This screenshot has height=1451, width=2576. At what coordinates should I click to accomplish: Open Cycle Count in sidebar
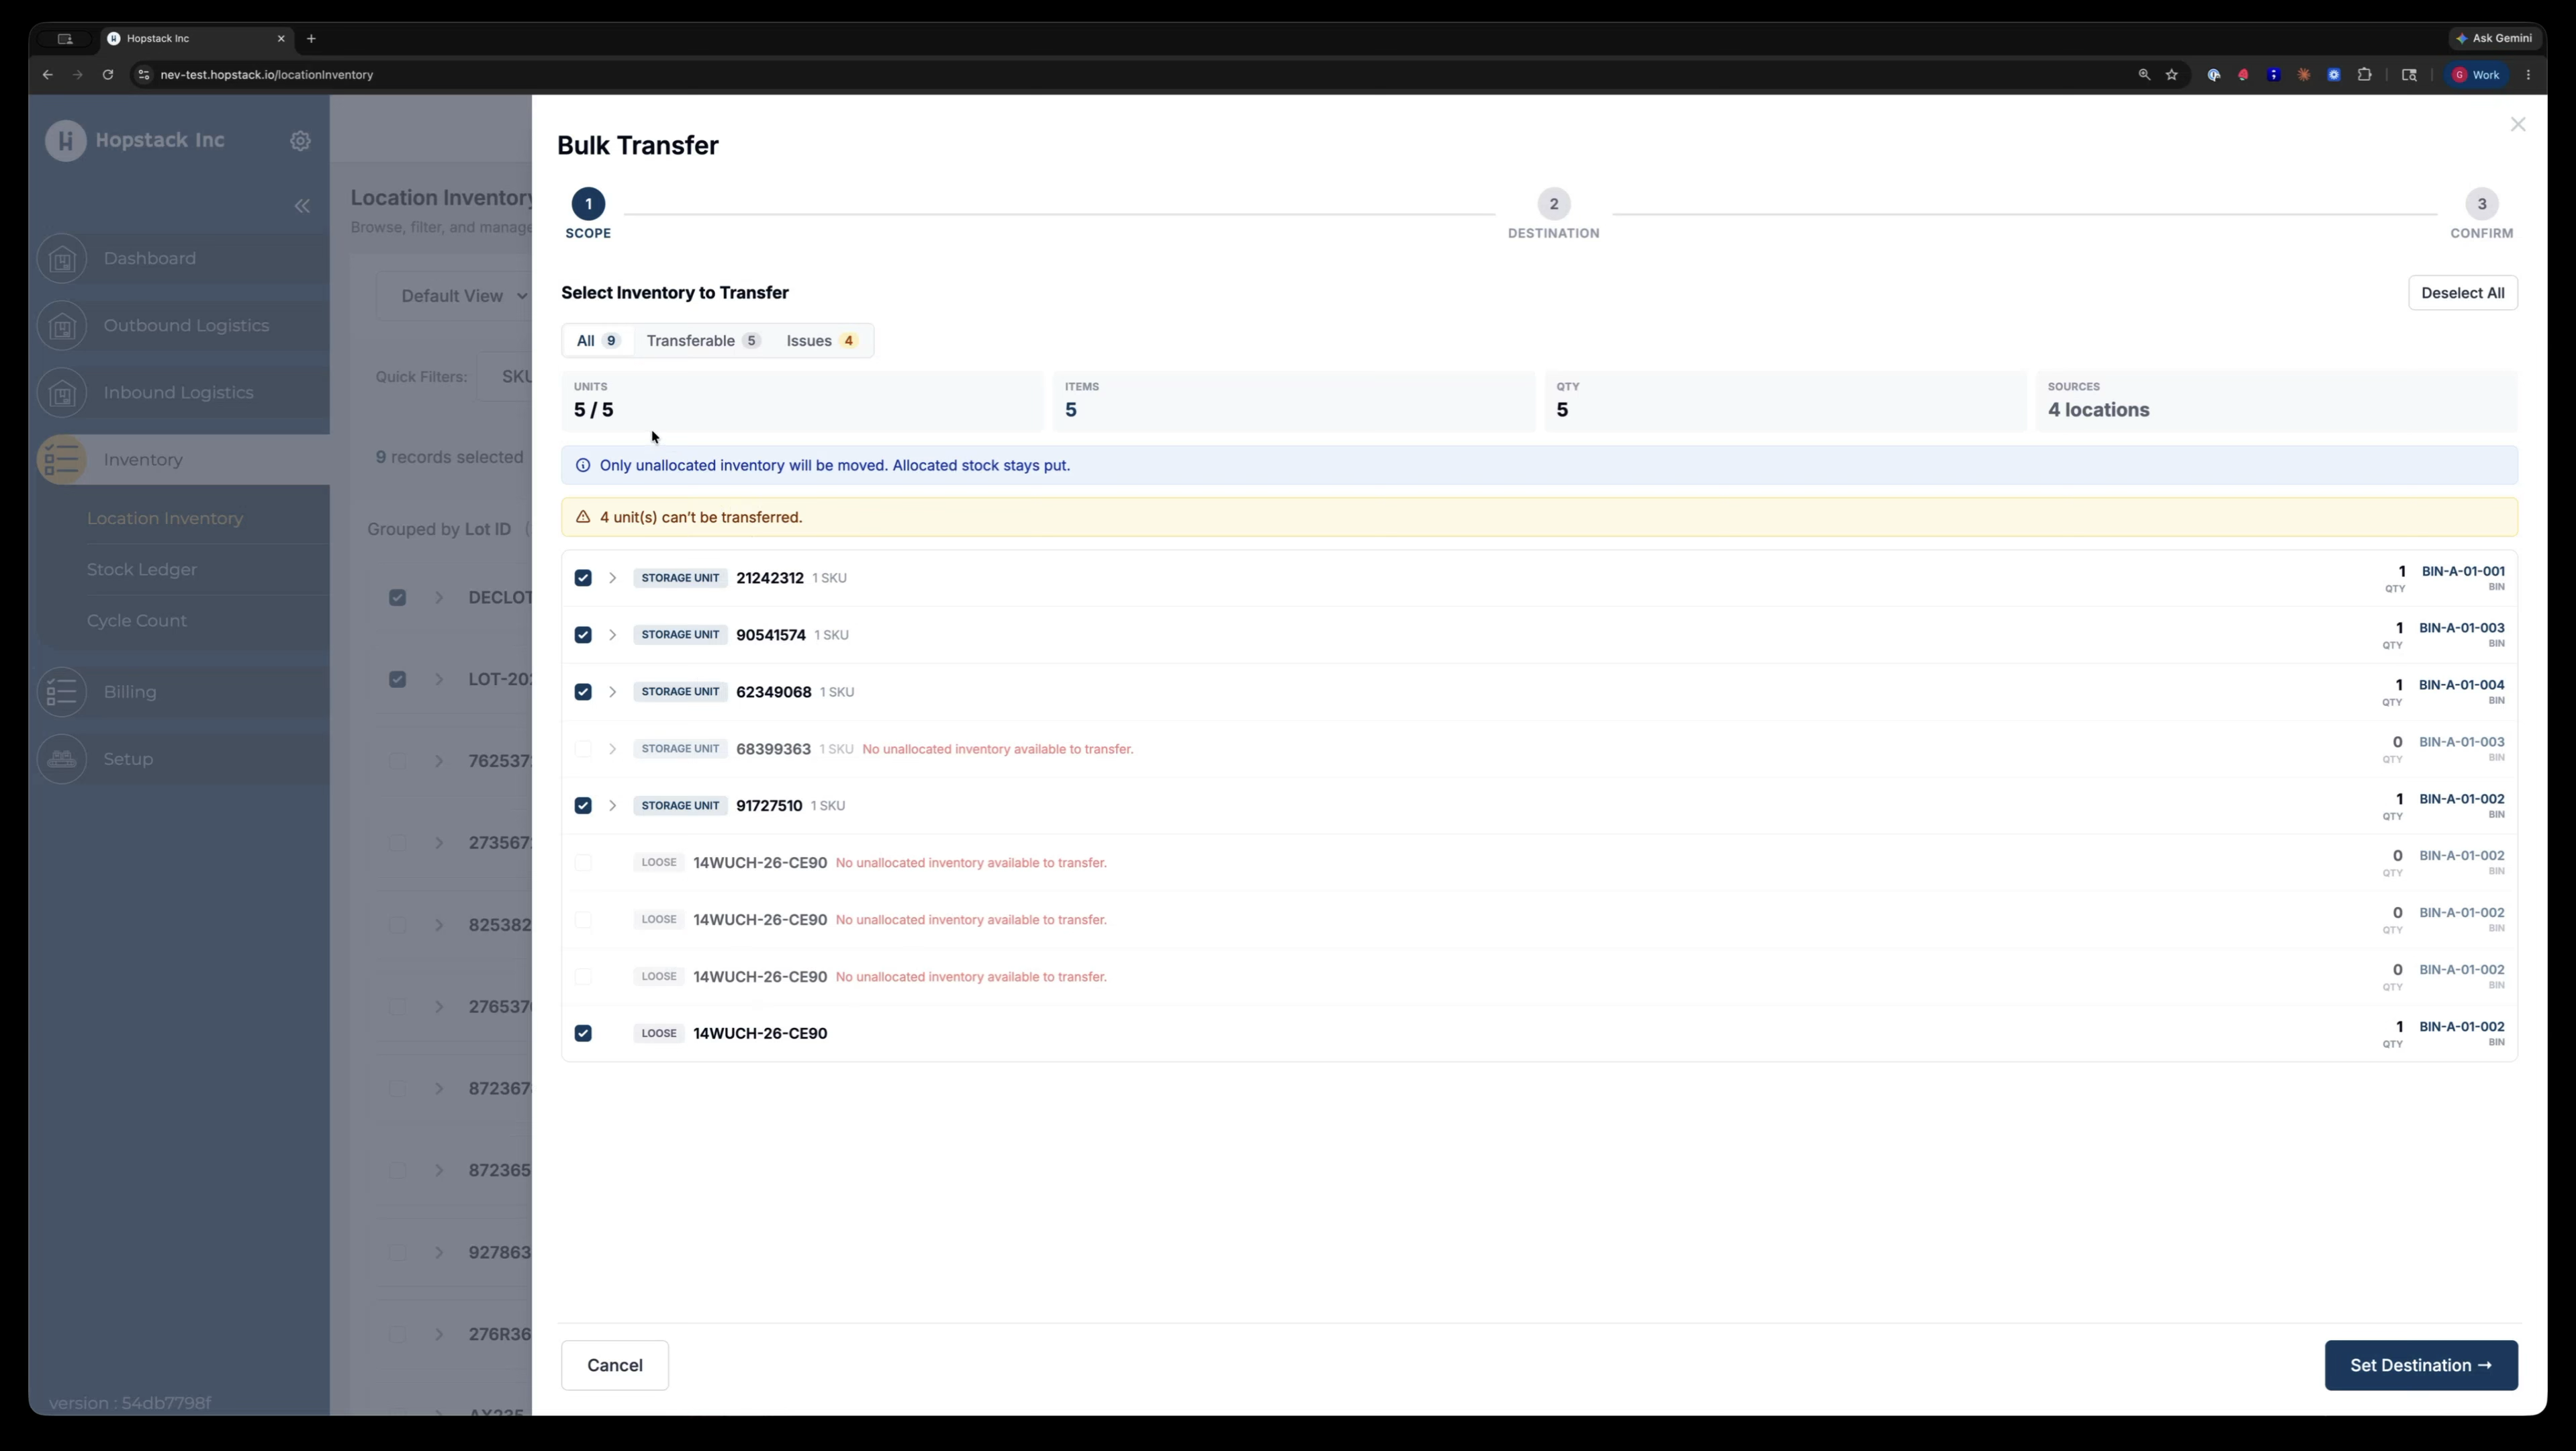coord(137,621)
